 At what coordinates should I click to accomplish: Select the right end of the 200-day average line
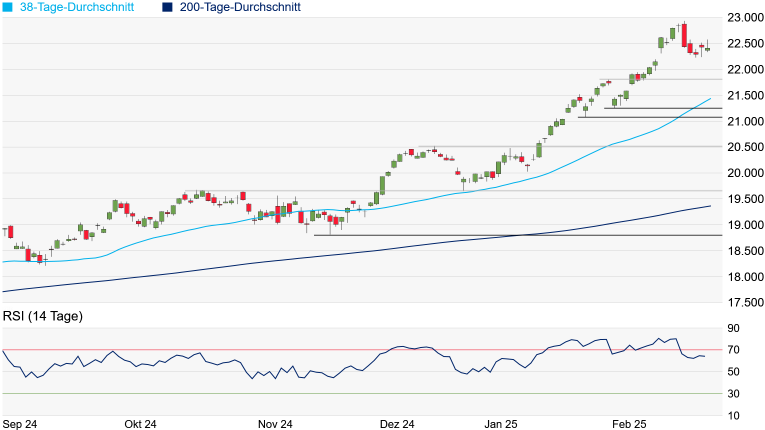[x=709, y=206]
